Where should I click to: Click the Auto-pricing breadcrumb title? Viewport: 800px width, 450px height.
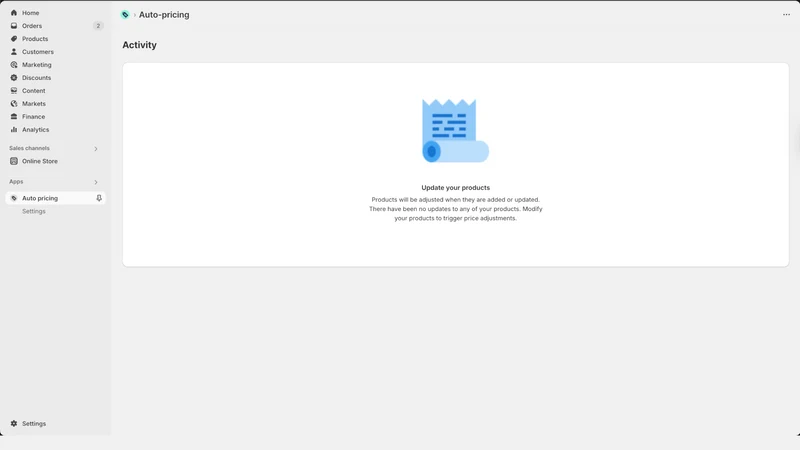pos(164,15)
